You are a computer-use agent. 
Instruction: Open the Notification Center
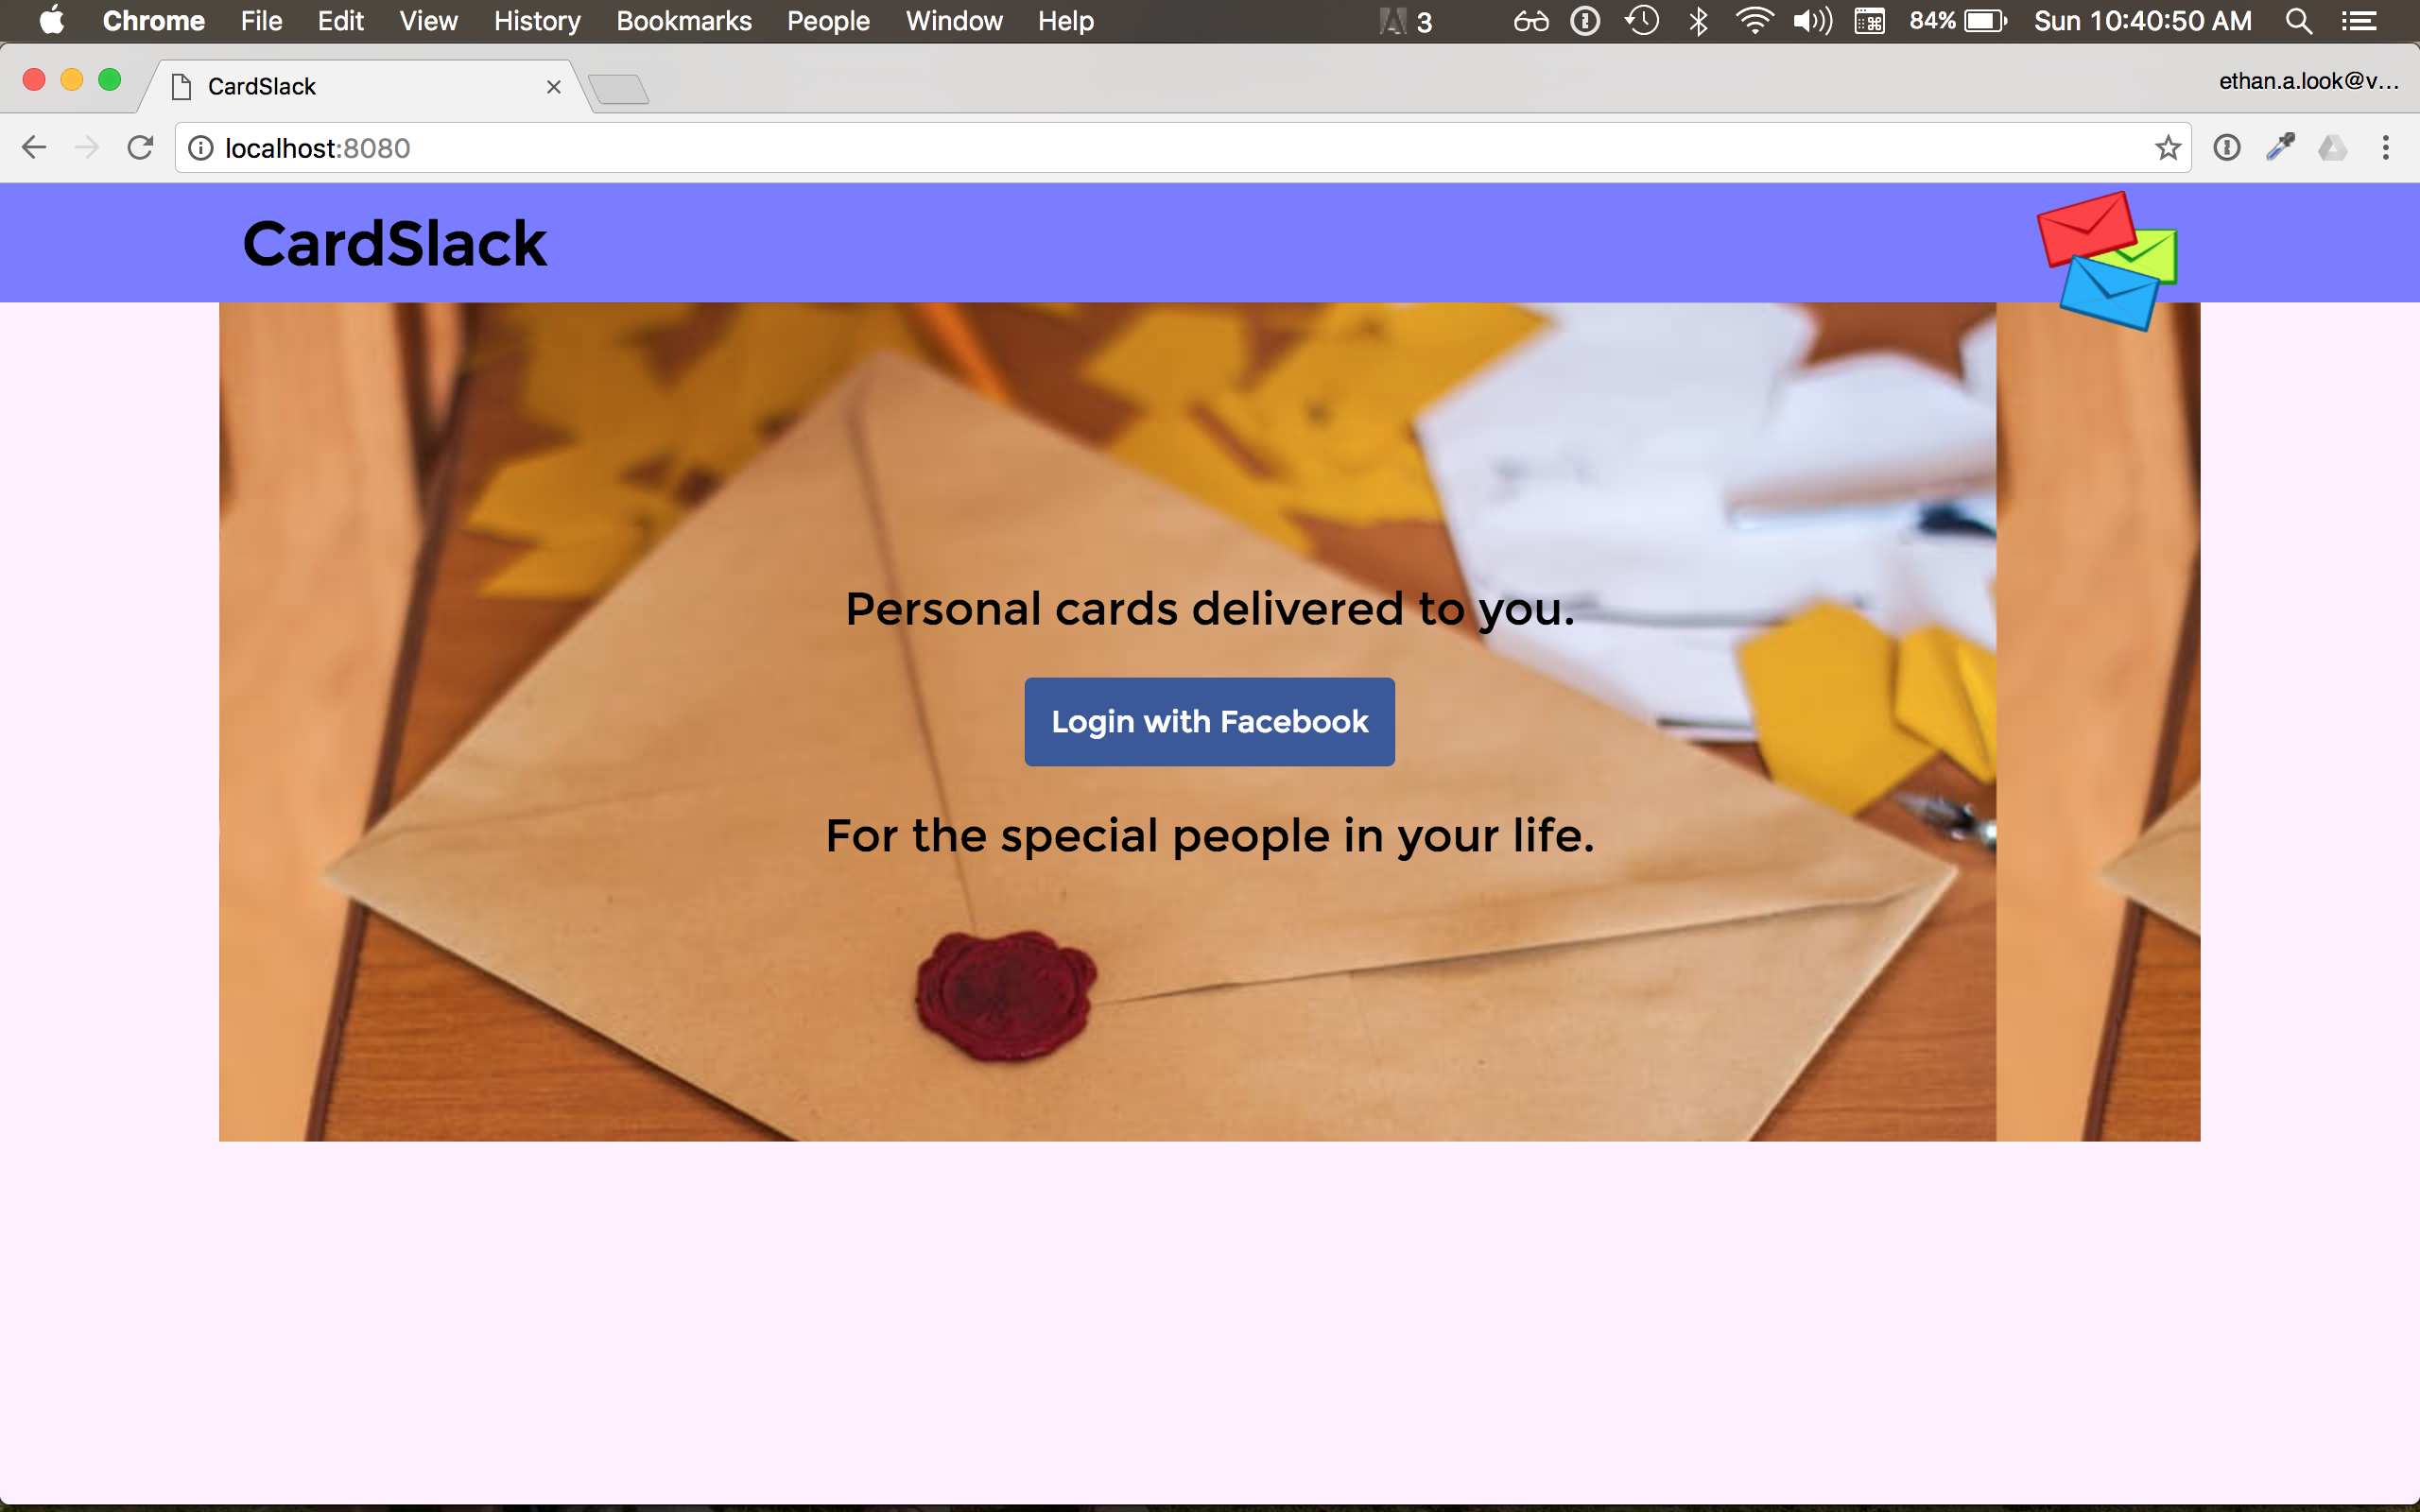click(x=2360, y=21)
